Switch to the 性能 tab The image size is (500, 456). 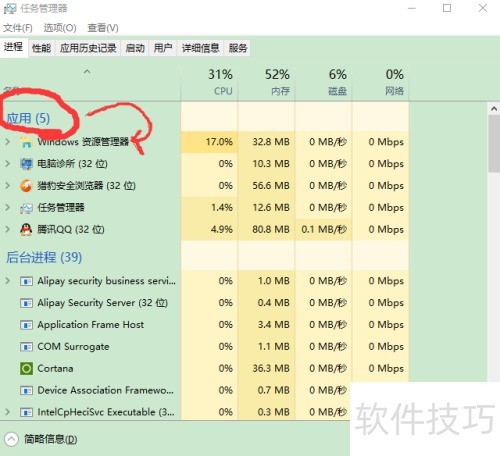(x=42, y=48)
